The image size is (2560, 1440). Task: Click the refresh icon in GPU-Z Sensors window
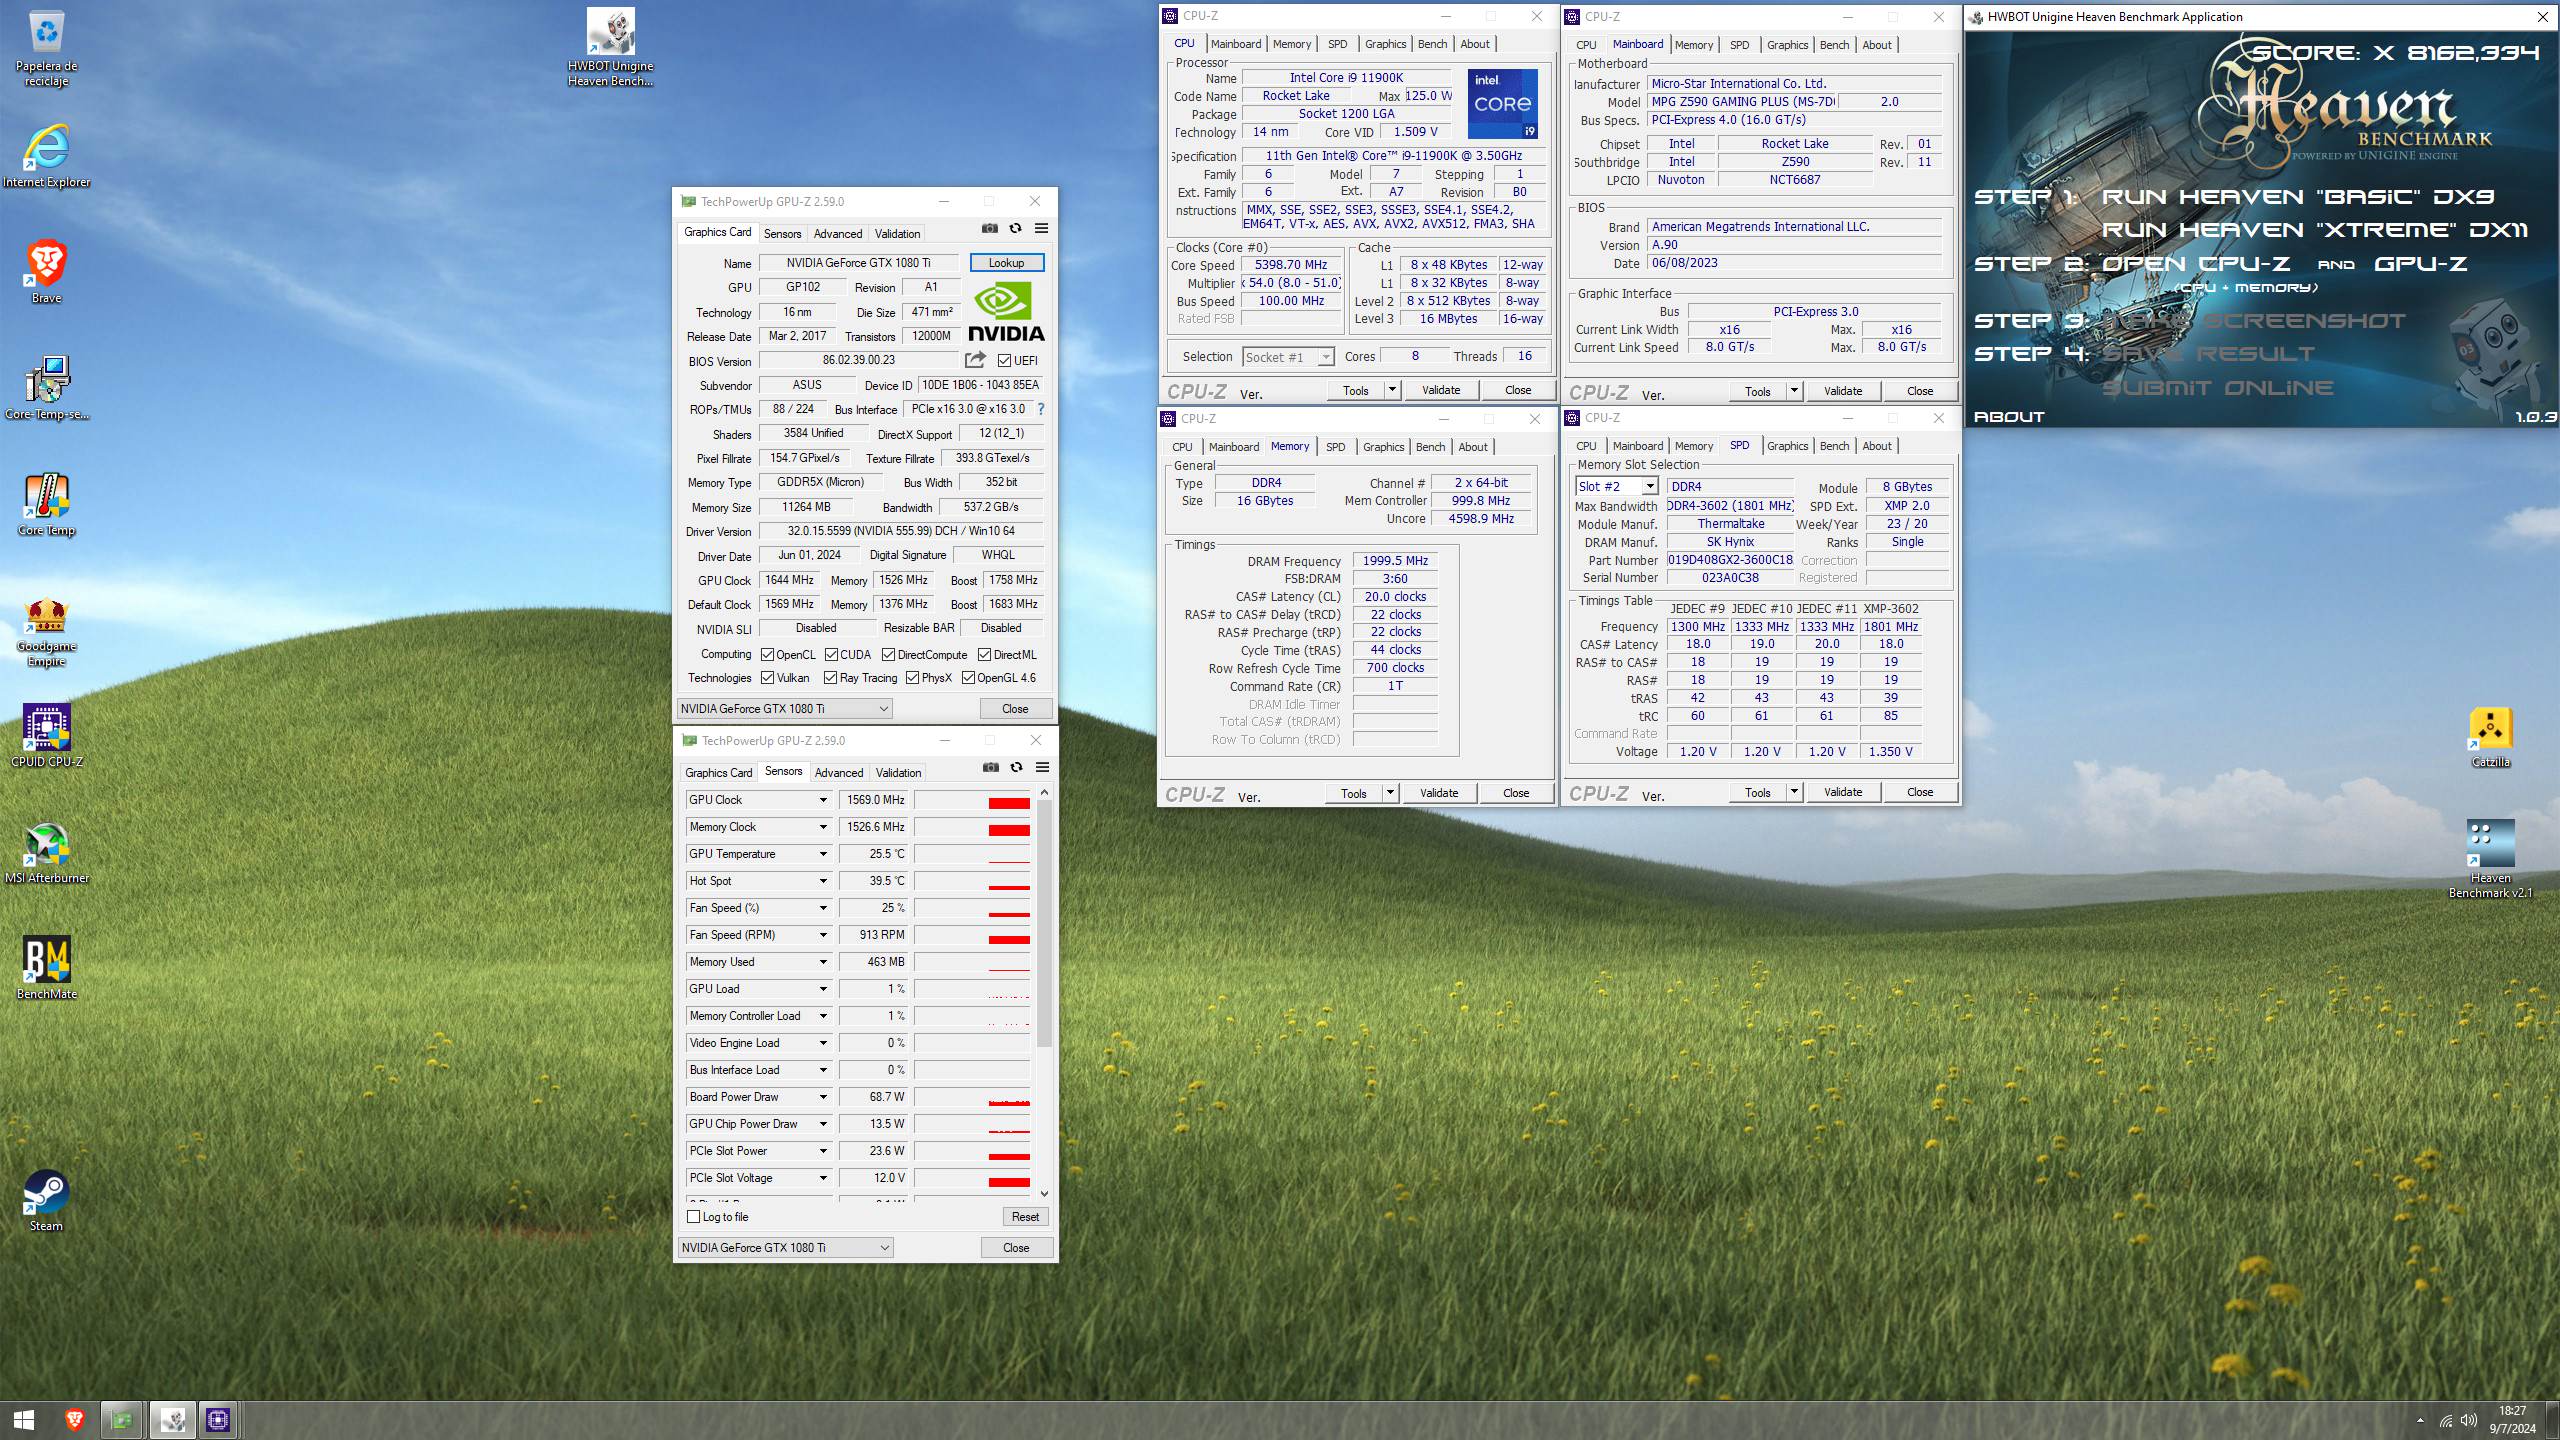pos(1016,768)
